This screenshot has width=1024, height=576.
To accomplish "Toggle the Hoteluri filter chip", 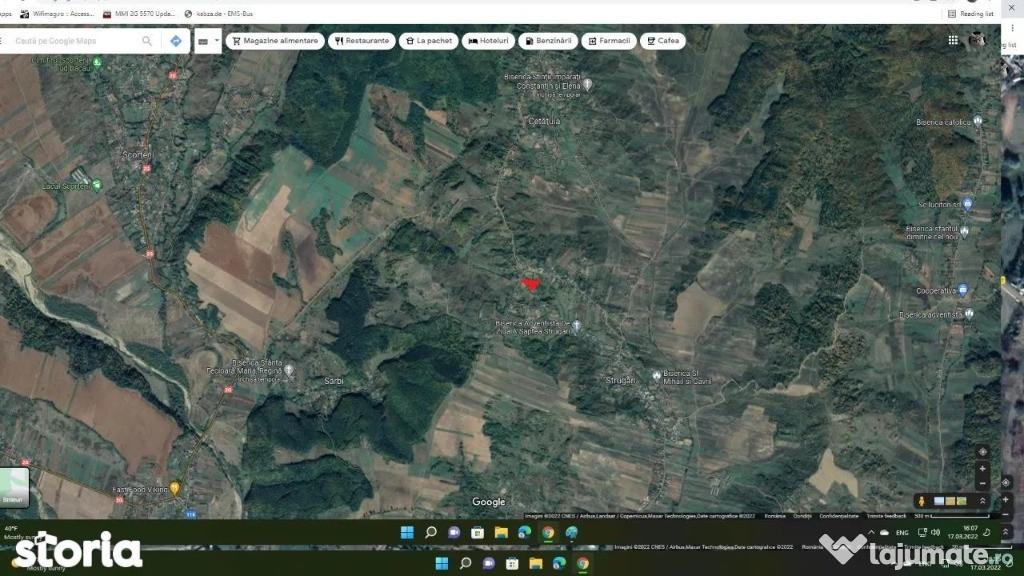I will [x=488, y=41].
